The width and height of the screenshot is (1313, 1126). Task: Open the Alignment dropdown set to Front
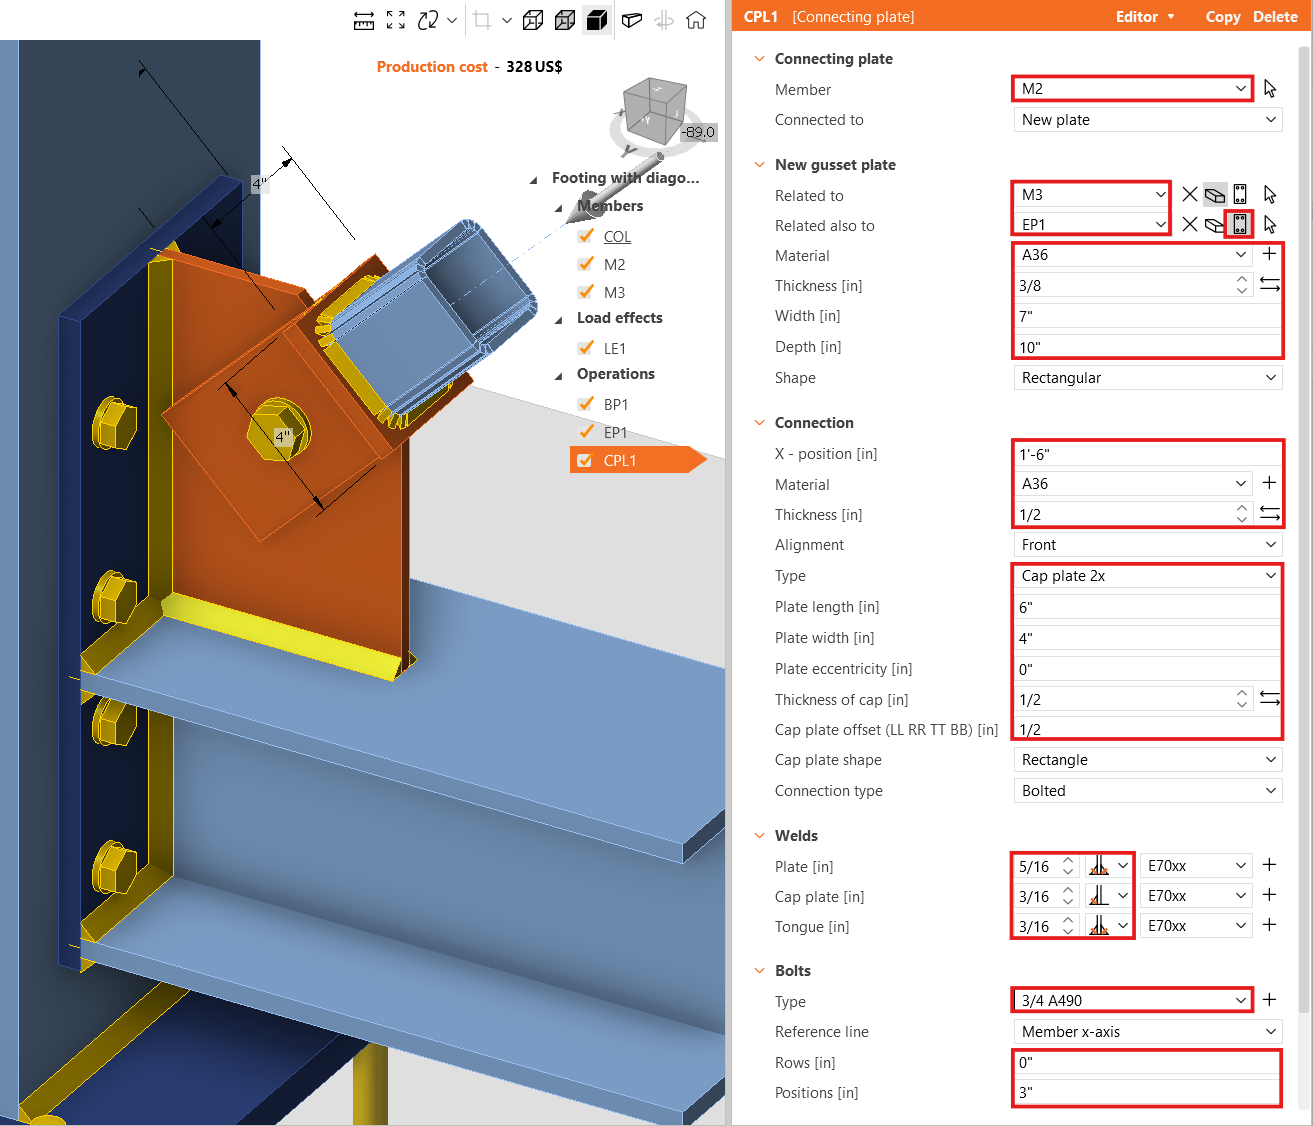click(x=1148, y=545)
